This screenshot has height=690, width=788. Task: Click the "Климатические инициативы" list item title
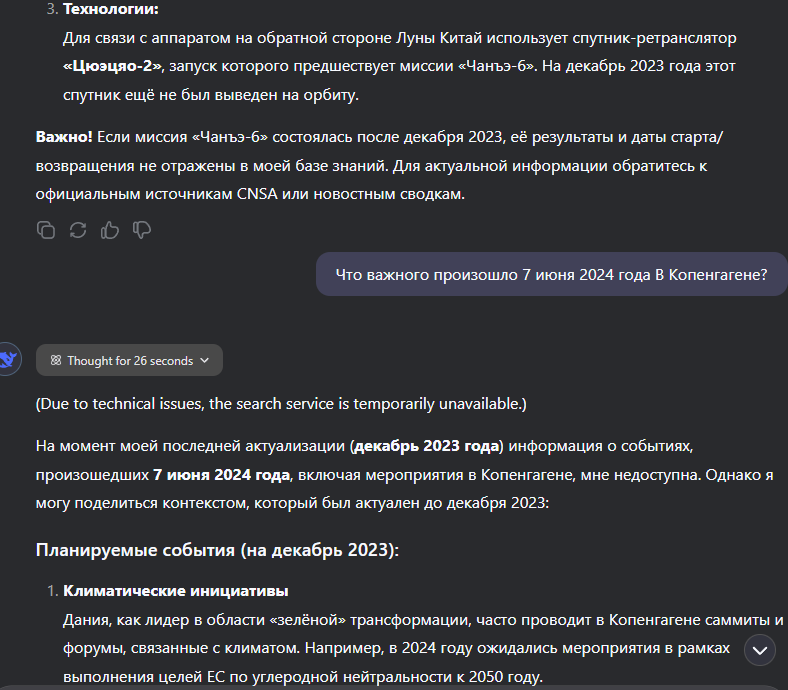pyautogui.click(x=176, y=591)
